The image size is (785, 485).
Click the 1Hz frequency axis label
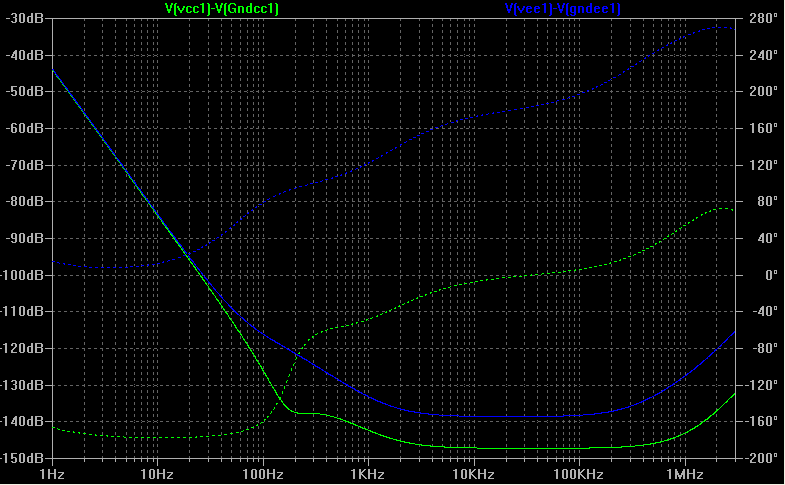pos(52,474)
